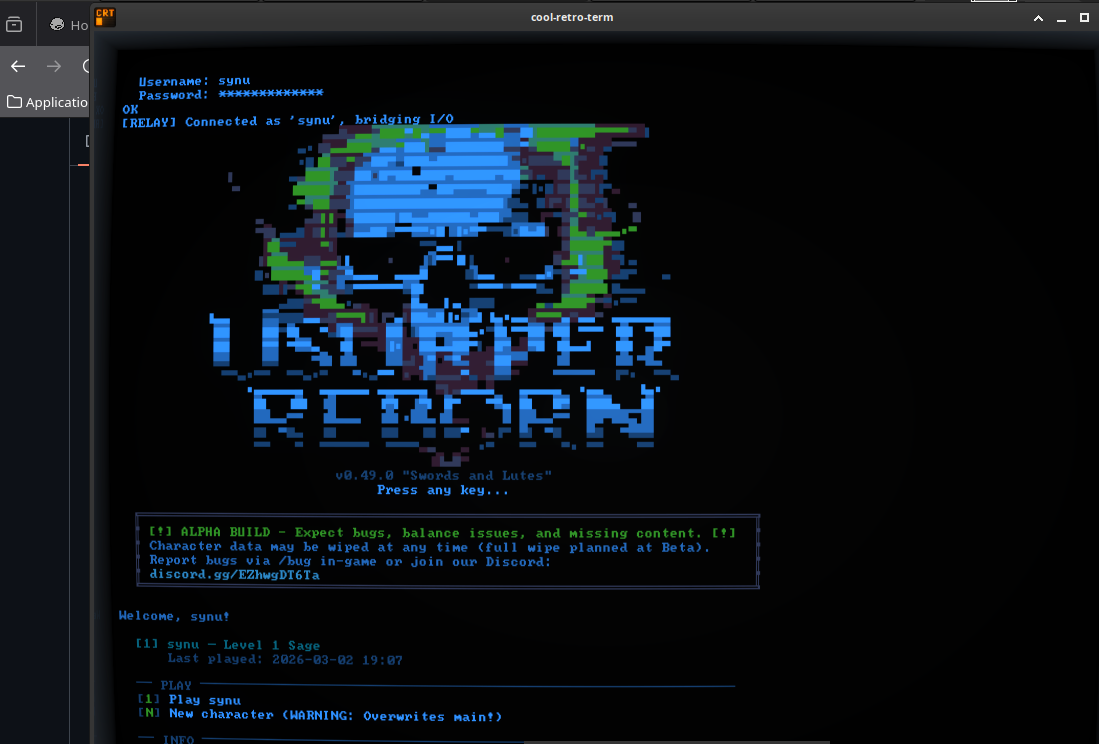Click the 'synu - Level 1 Sage' entry
The height and width of the screenshot is (744, 1099).
click(x=243, y=645)
